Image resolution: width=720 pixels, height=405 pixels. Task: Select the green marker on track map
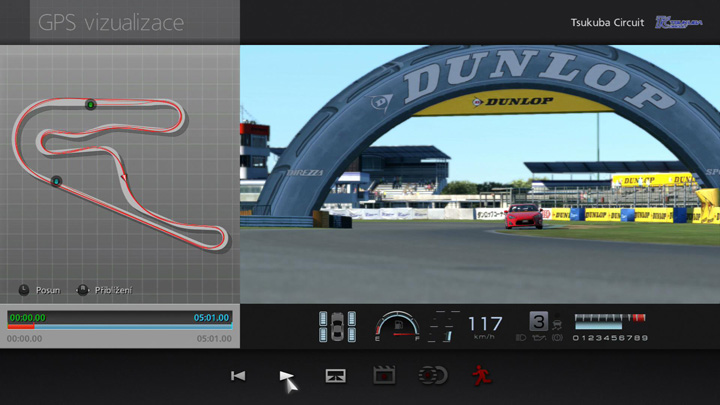click(90, 104)
